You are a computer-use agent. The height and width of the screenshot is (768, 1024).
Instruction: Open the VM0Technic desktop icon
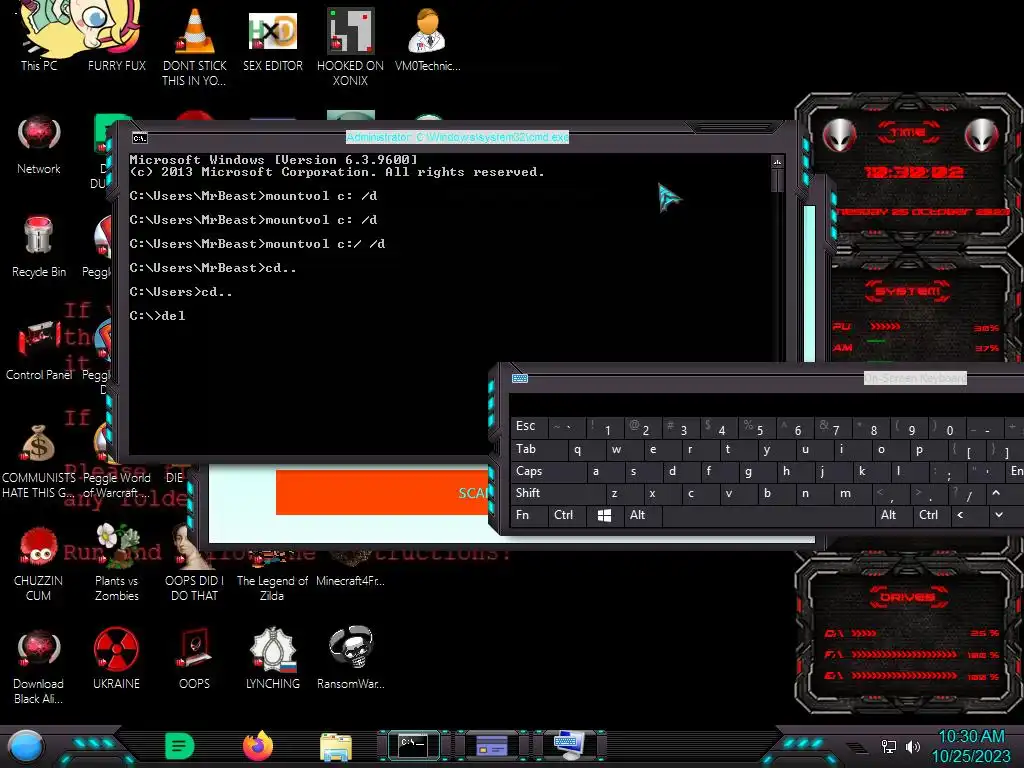(427, 39)
